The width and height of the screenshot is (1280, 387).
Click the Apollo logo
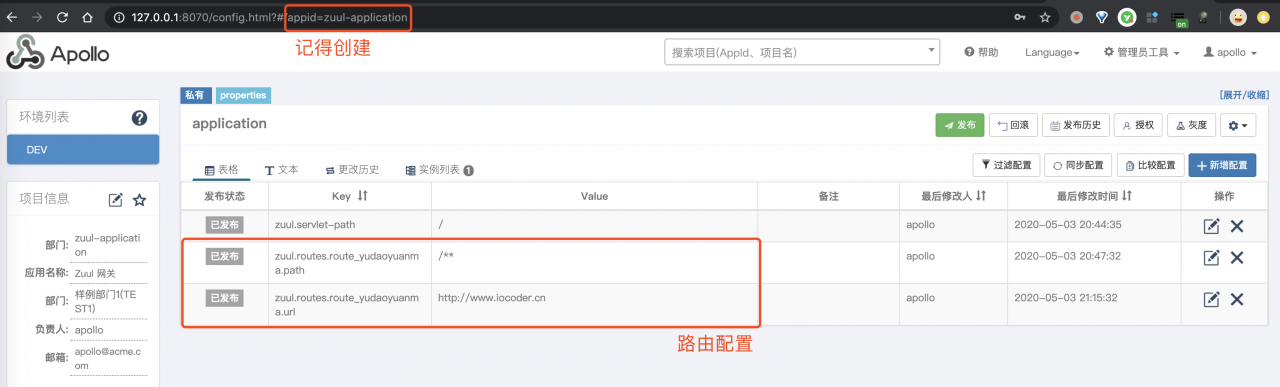pos(58,52)
